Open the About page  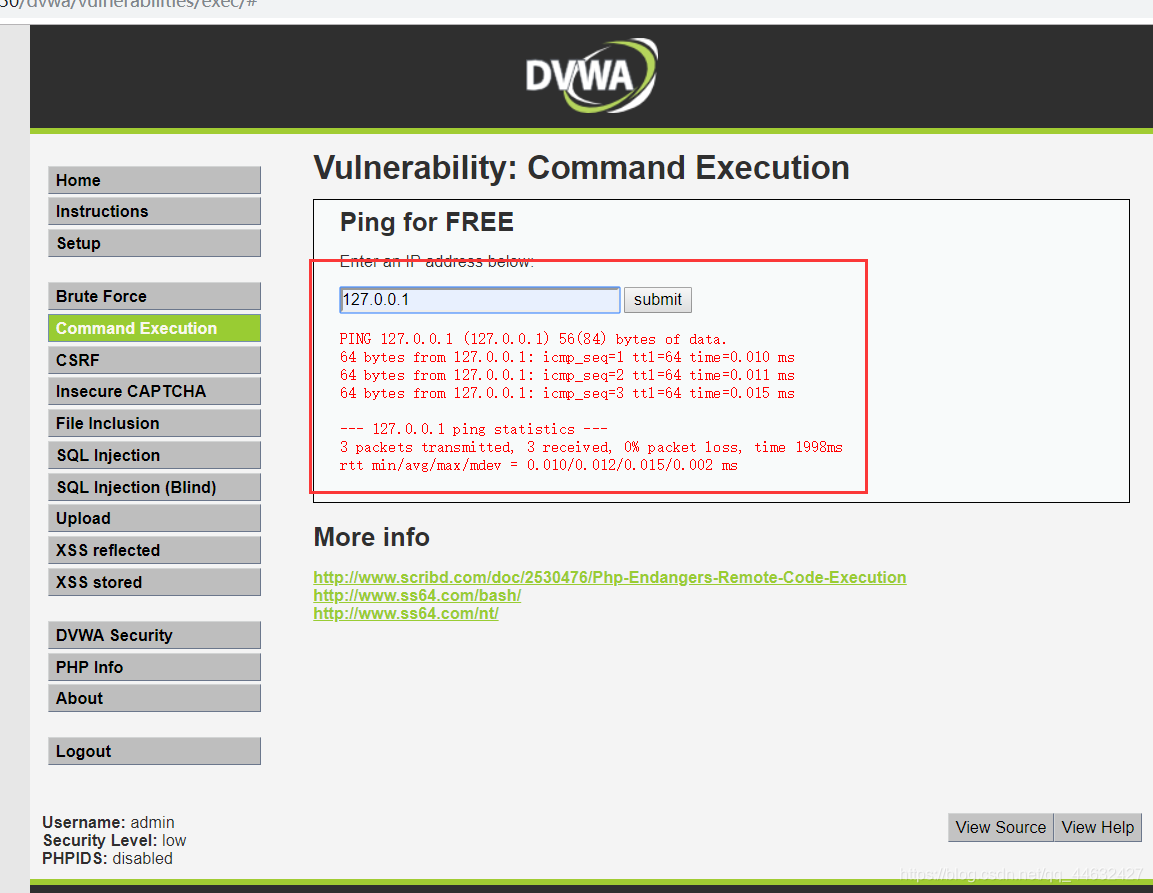point(154,698)
